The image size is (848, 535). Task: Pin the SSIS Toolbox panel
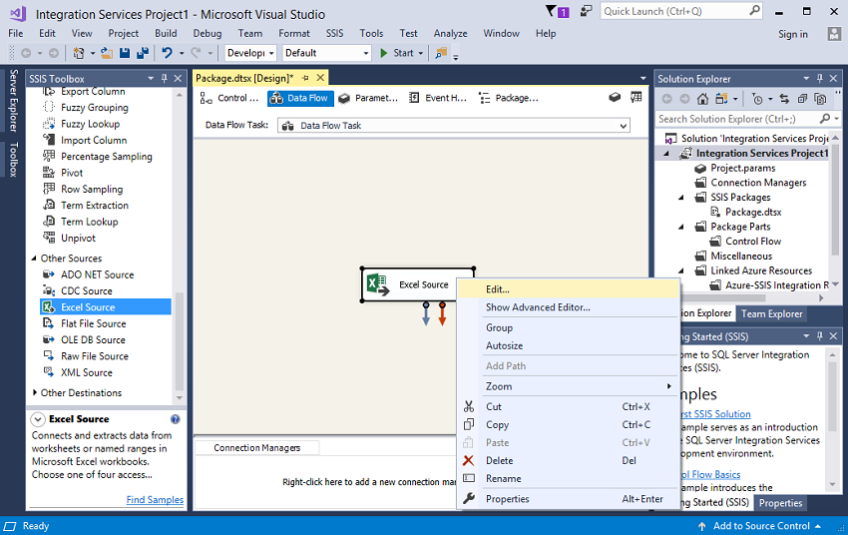coord(164,78)
